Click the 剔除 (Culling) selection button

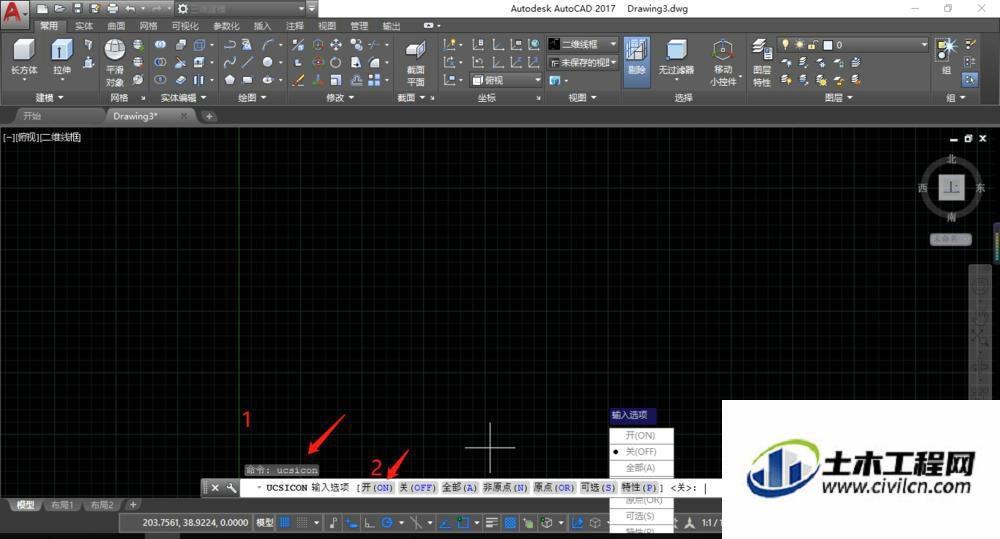(x=636, y=60)
